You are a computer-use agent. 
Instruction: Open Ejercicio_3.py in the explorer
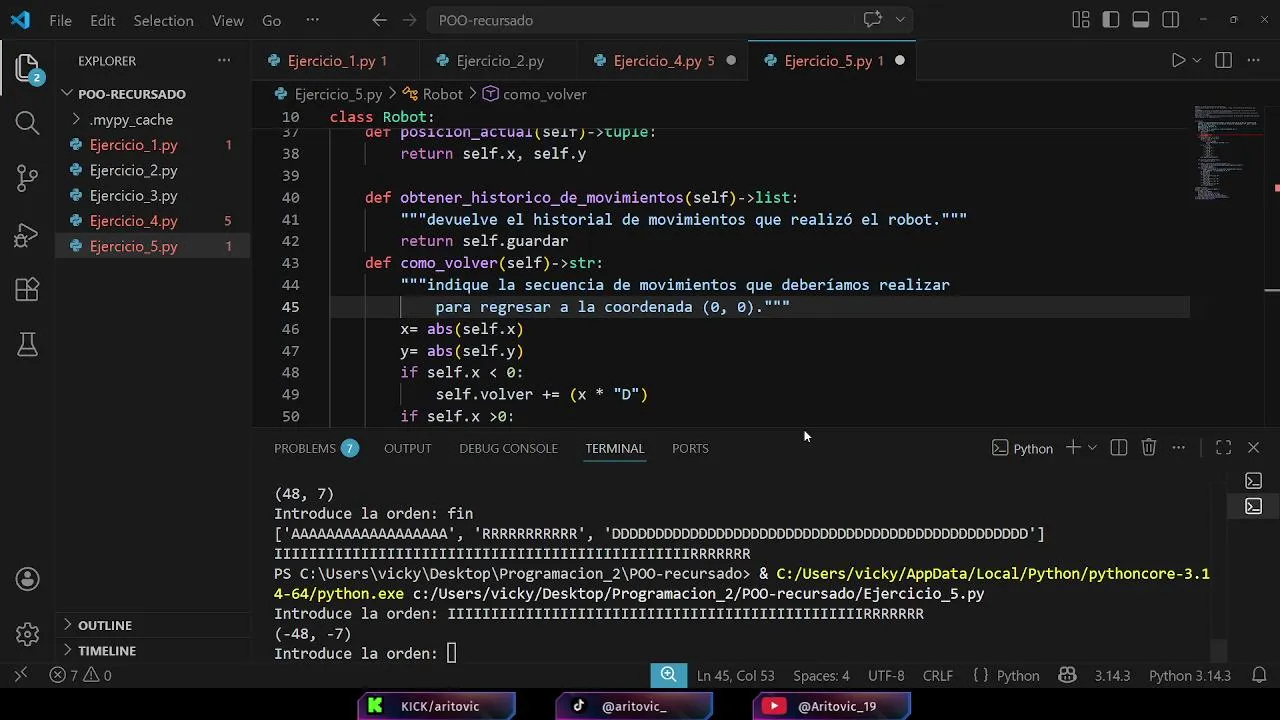click(133, 196)
